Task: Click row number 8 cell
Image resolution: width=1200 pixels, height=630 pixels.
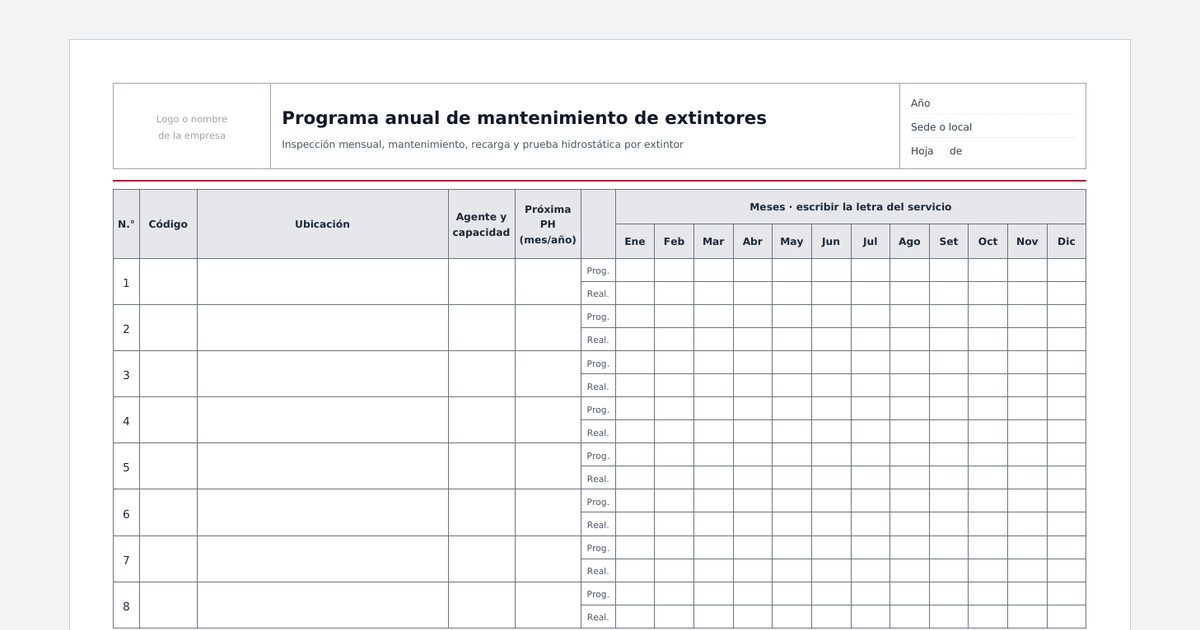Action: 126,605
